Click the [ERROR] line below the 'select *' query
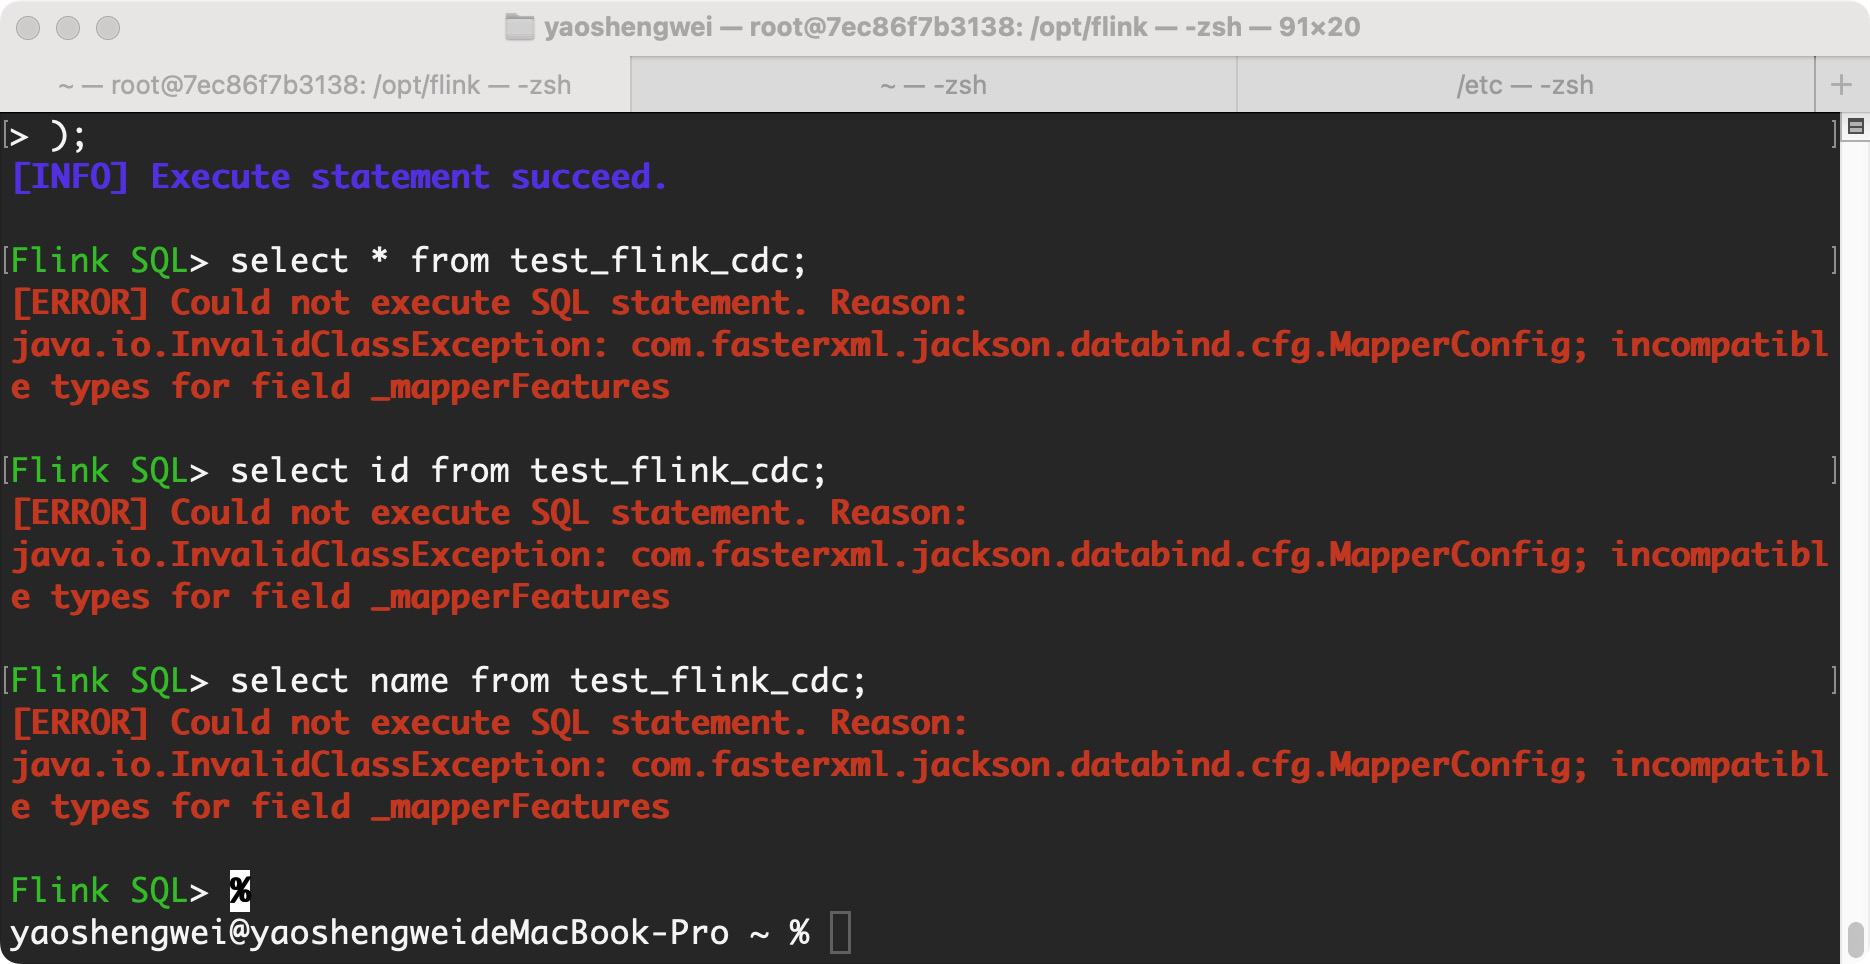 click(489, 303)
